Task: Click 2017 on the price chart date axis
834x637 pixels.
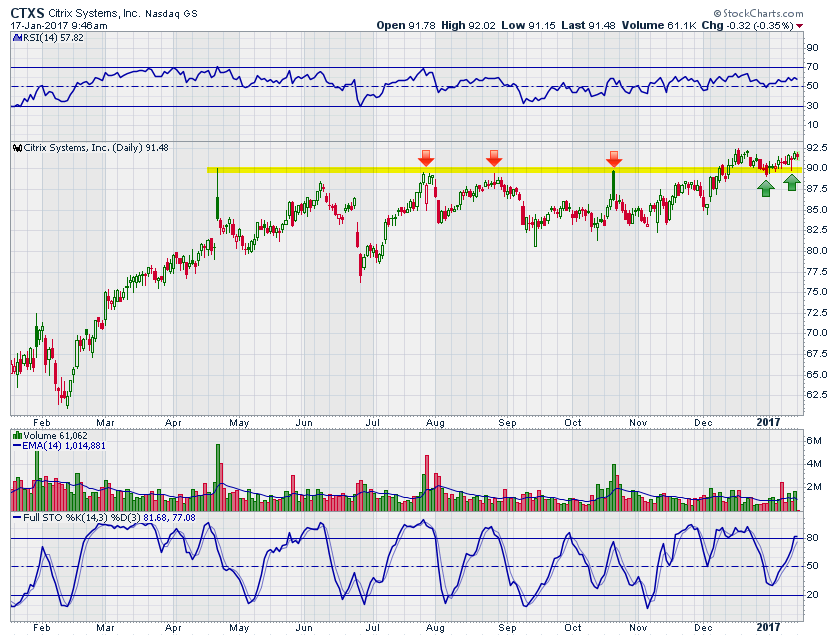Action: [x=768, y=422]
